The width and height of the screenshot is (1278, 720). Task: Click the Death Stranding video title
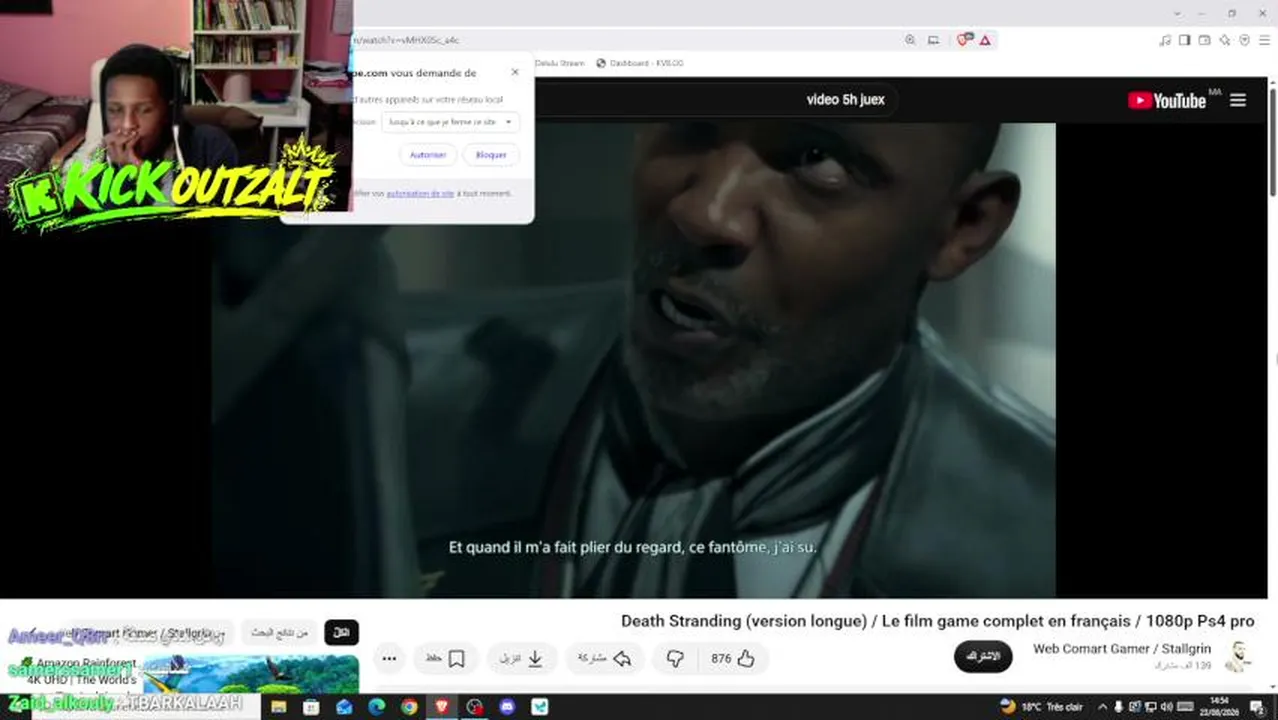[937, 621]
